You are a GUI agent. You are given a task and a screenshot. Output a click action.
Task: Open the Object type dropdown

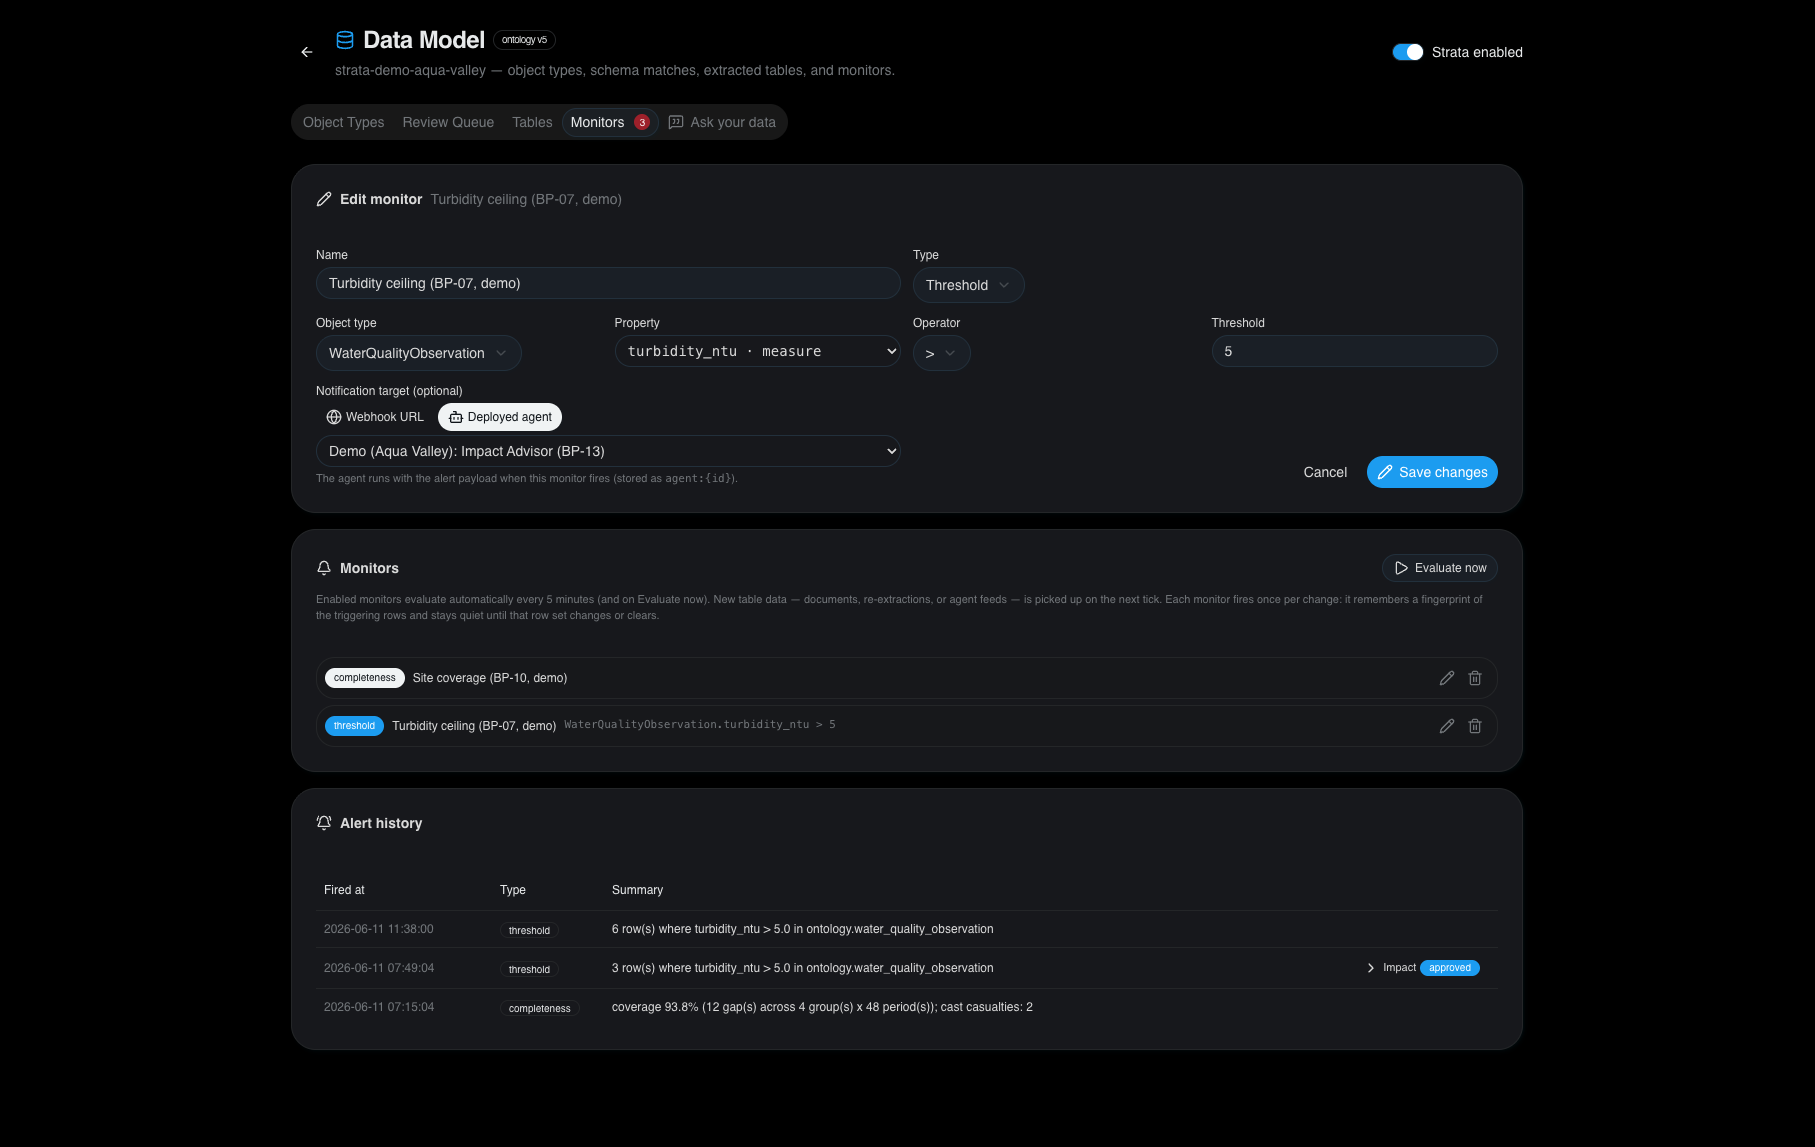tap(418, 353)
